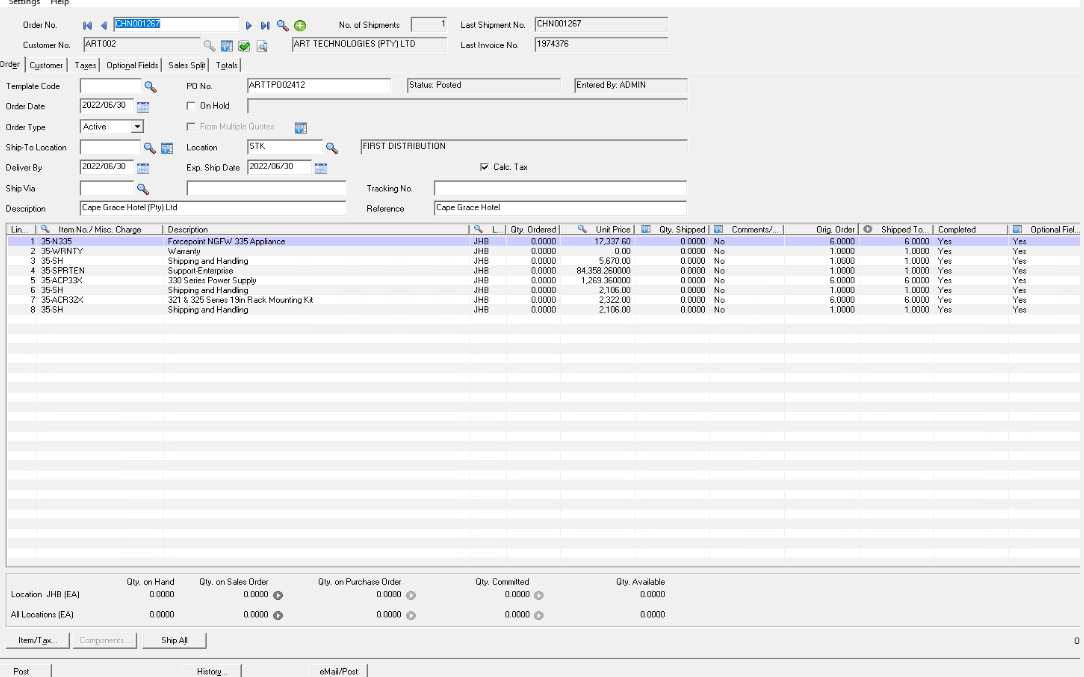Open the Order No. finder magnifier
Image resolution: width=1084 pixels, height=677 pixels.
pos(283,25)
